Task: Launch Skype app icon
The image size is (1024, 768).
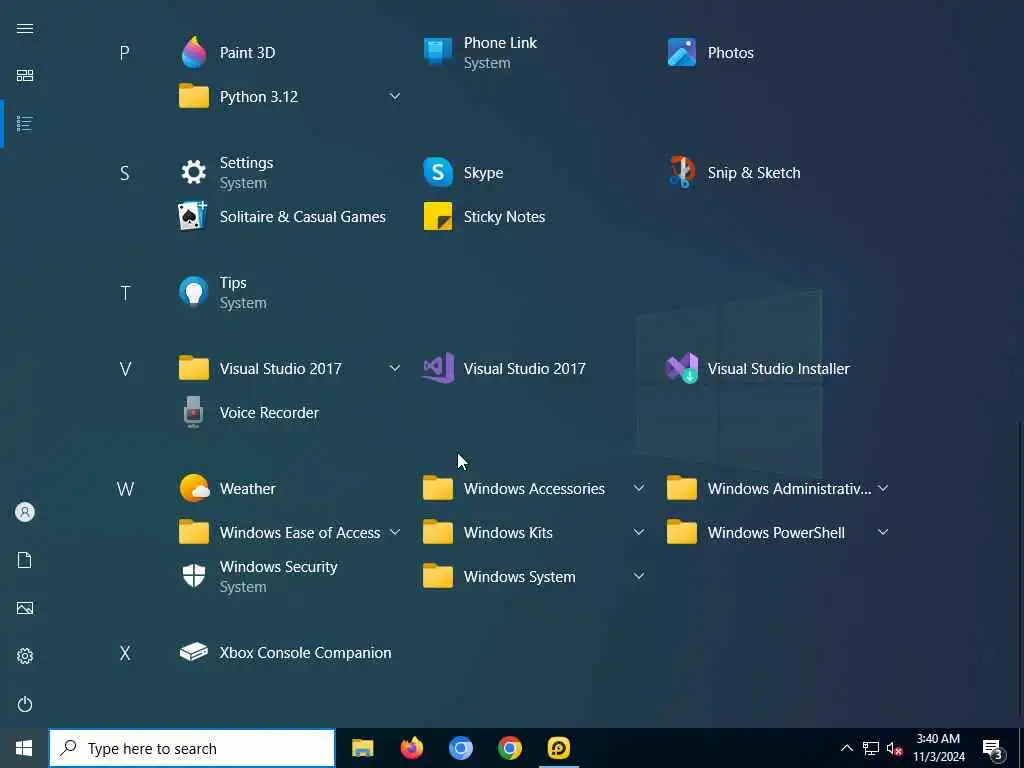Action: coord(438,172)
